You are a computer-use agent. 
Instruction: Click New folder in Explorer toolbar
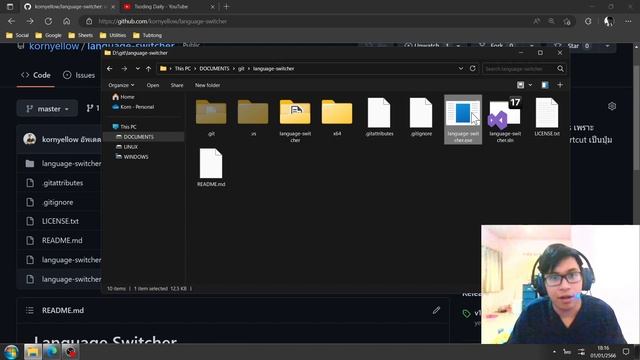point(207,85)
